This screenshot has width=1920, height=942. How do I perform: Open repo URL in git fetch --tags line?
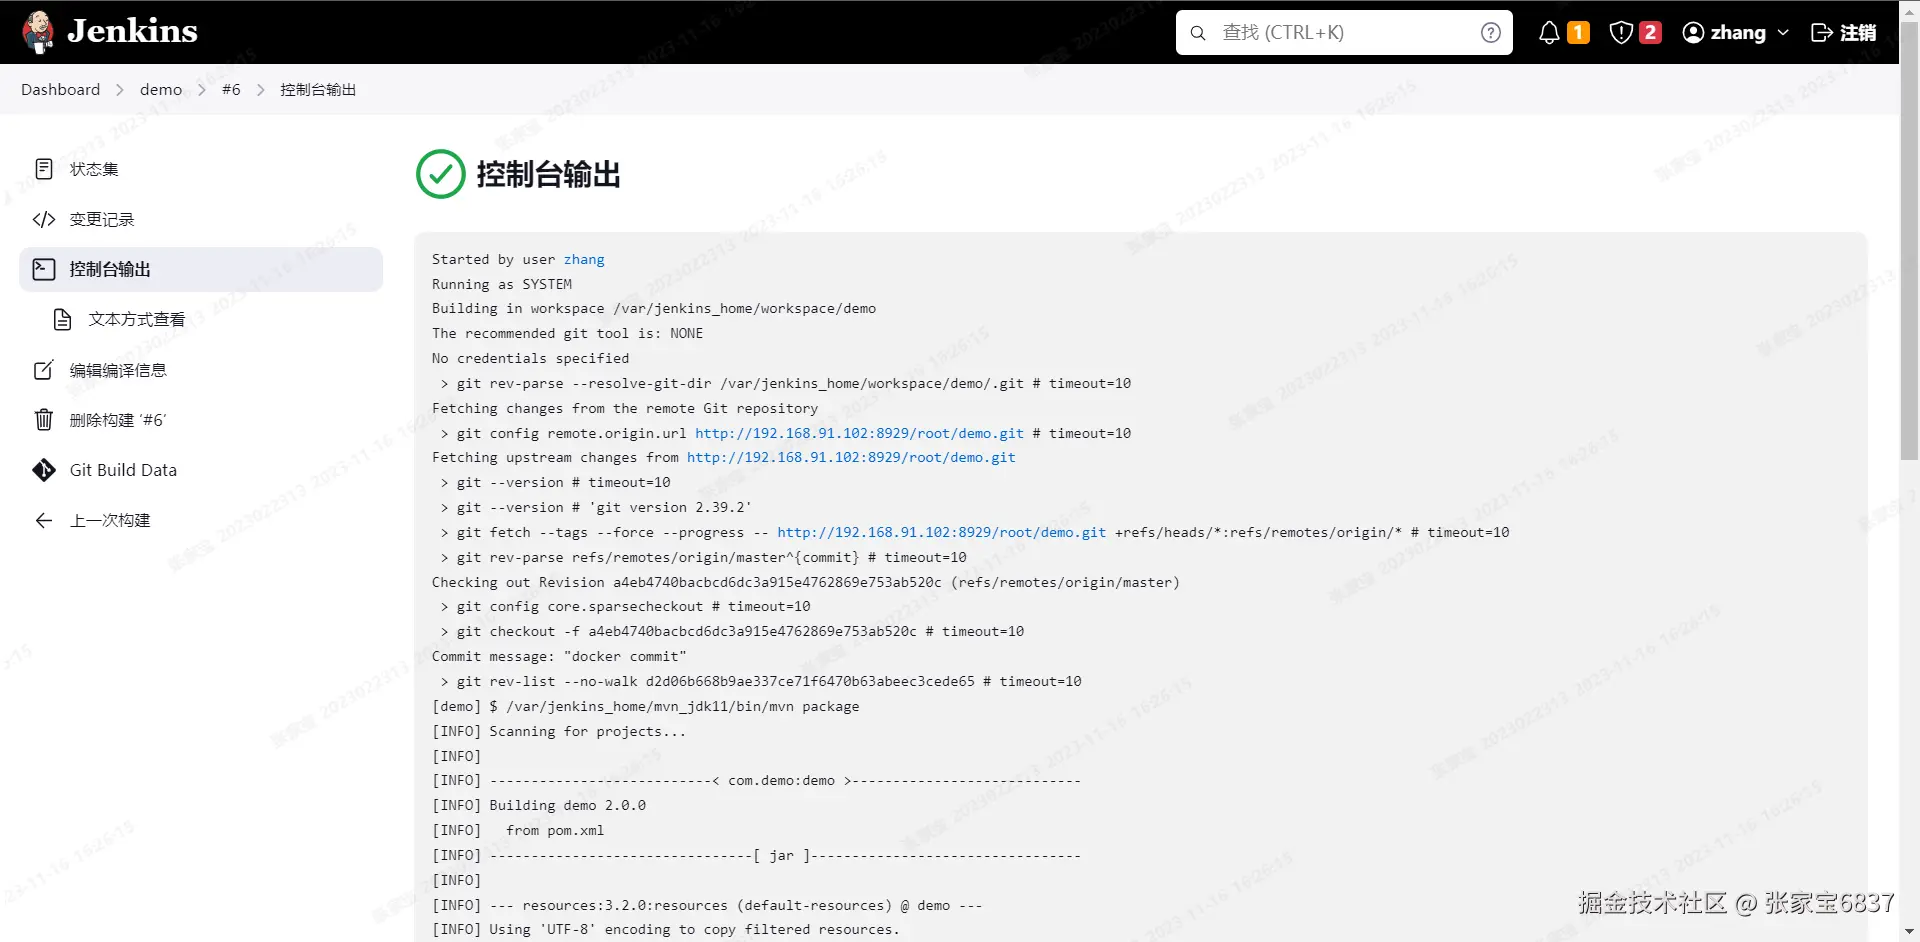coord(942,532)
